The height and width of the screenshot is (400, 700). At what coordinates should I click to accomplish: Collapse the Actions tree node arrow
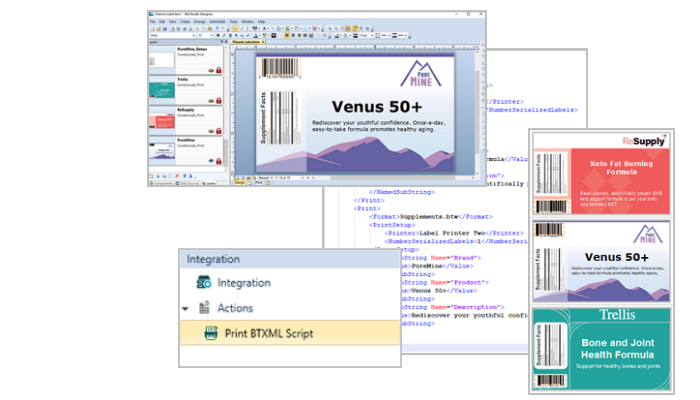coord(186,308)
